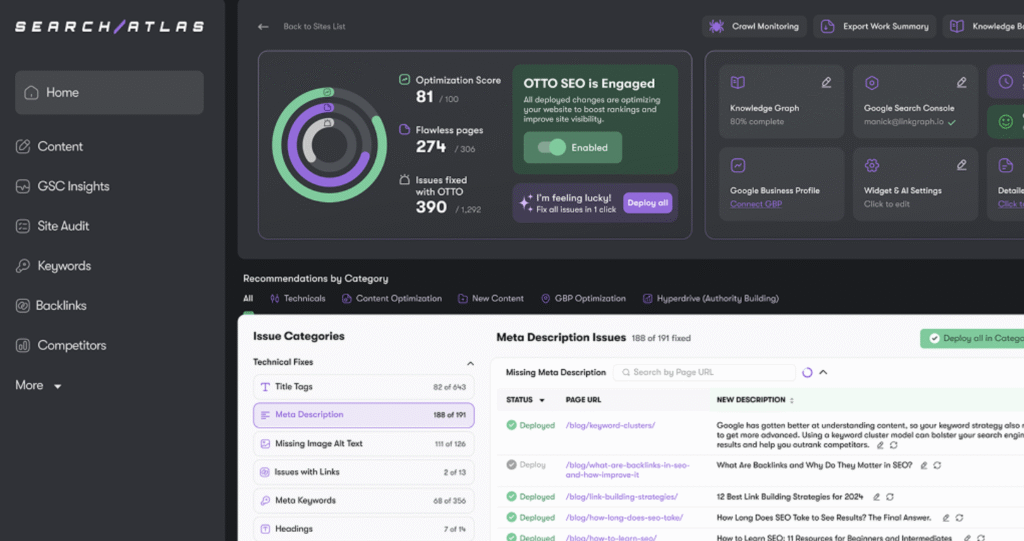Open /blog/keyword-clusters/ page link

pyautogui.click(x=610, y=425)
